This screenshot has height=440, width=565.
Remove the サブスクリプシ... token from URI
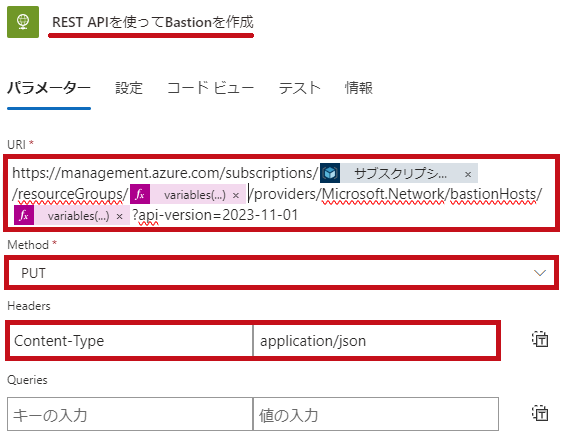pyautogui.click(x=468, y=174)
